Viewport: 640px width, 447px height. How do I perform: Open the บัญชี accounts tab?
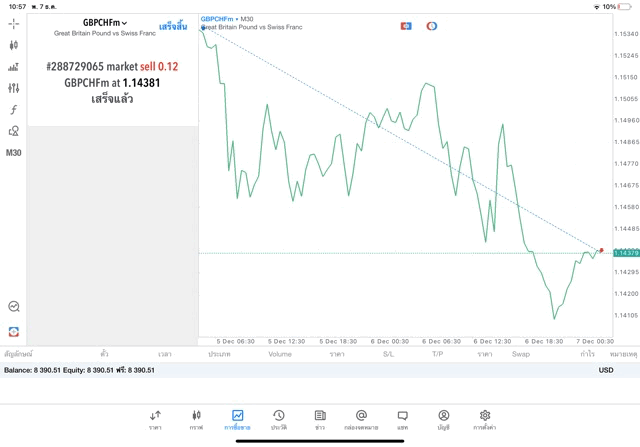click(444, 420)
